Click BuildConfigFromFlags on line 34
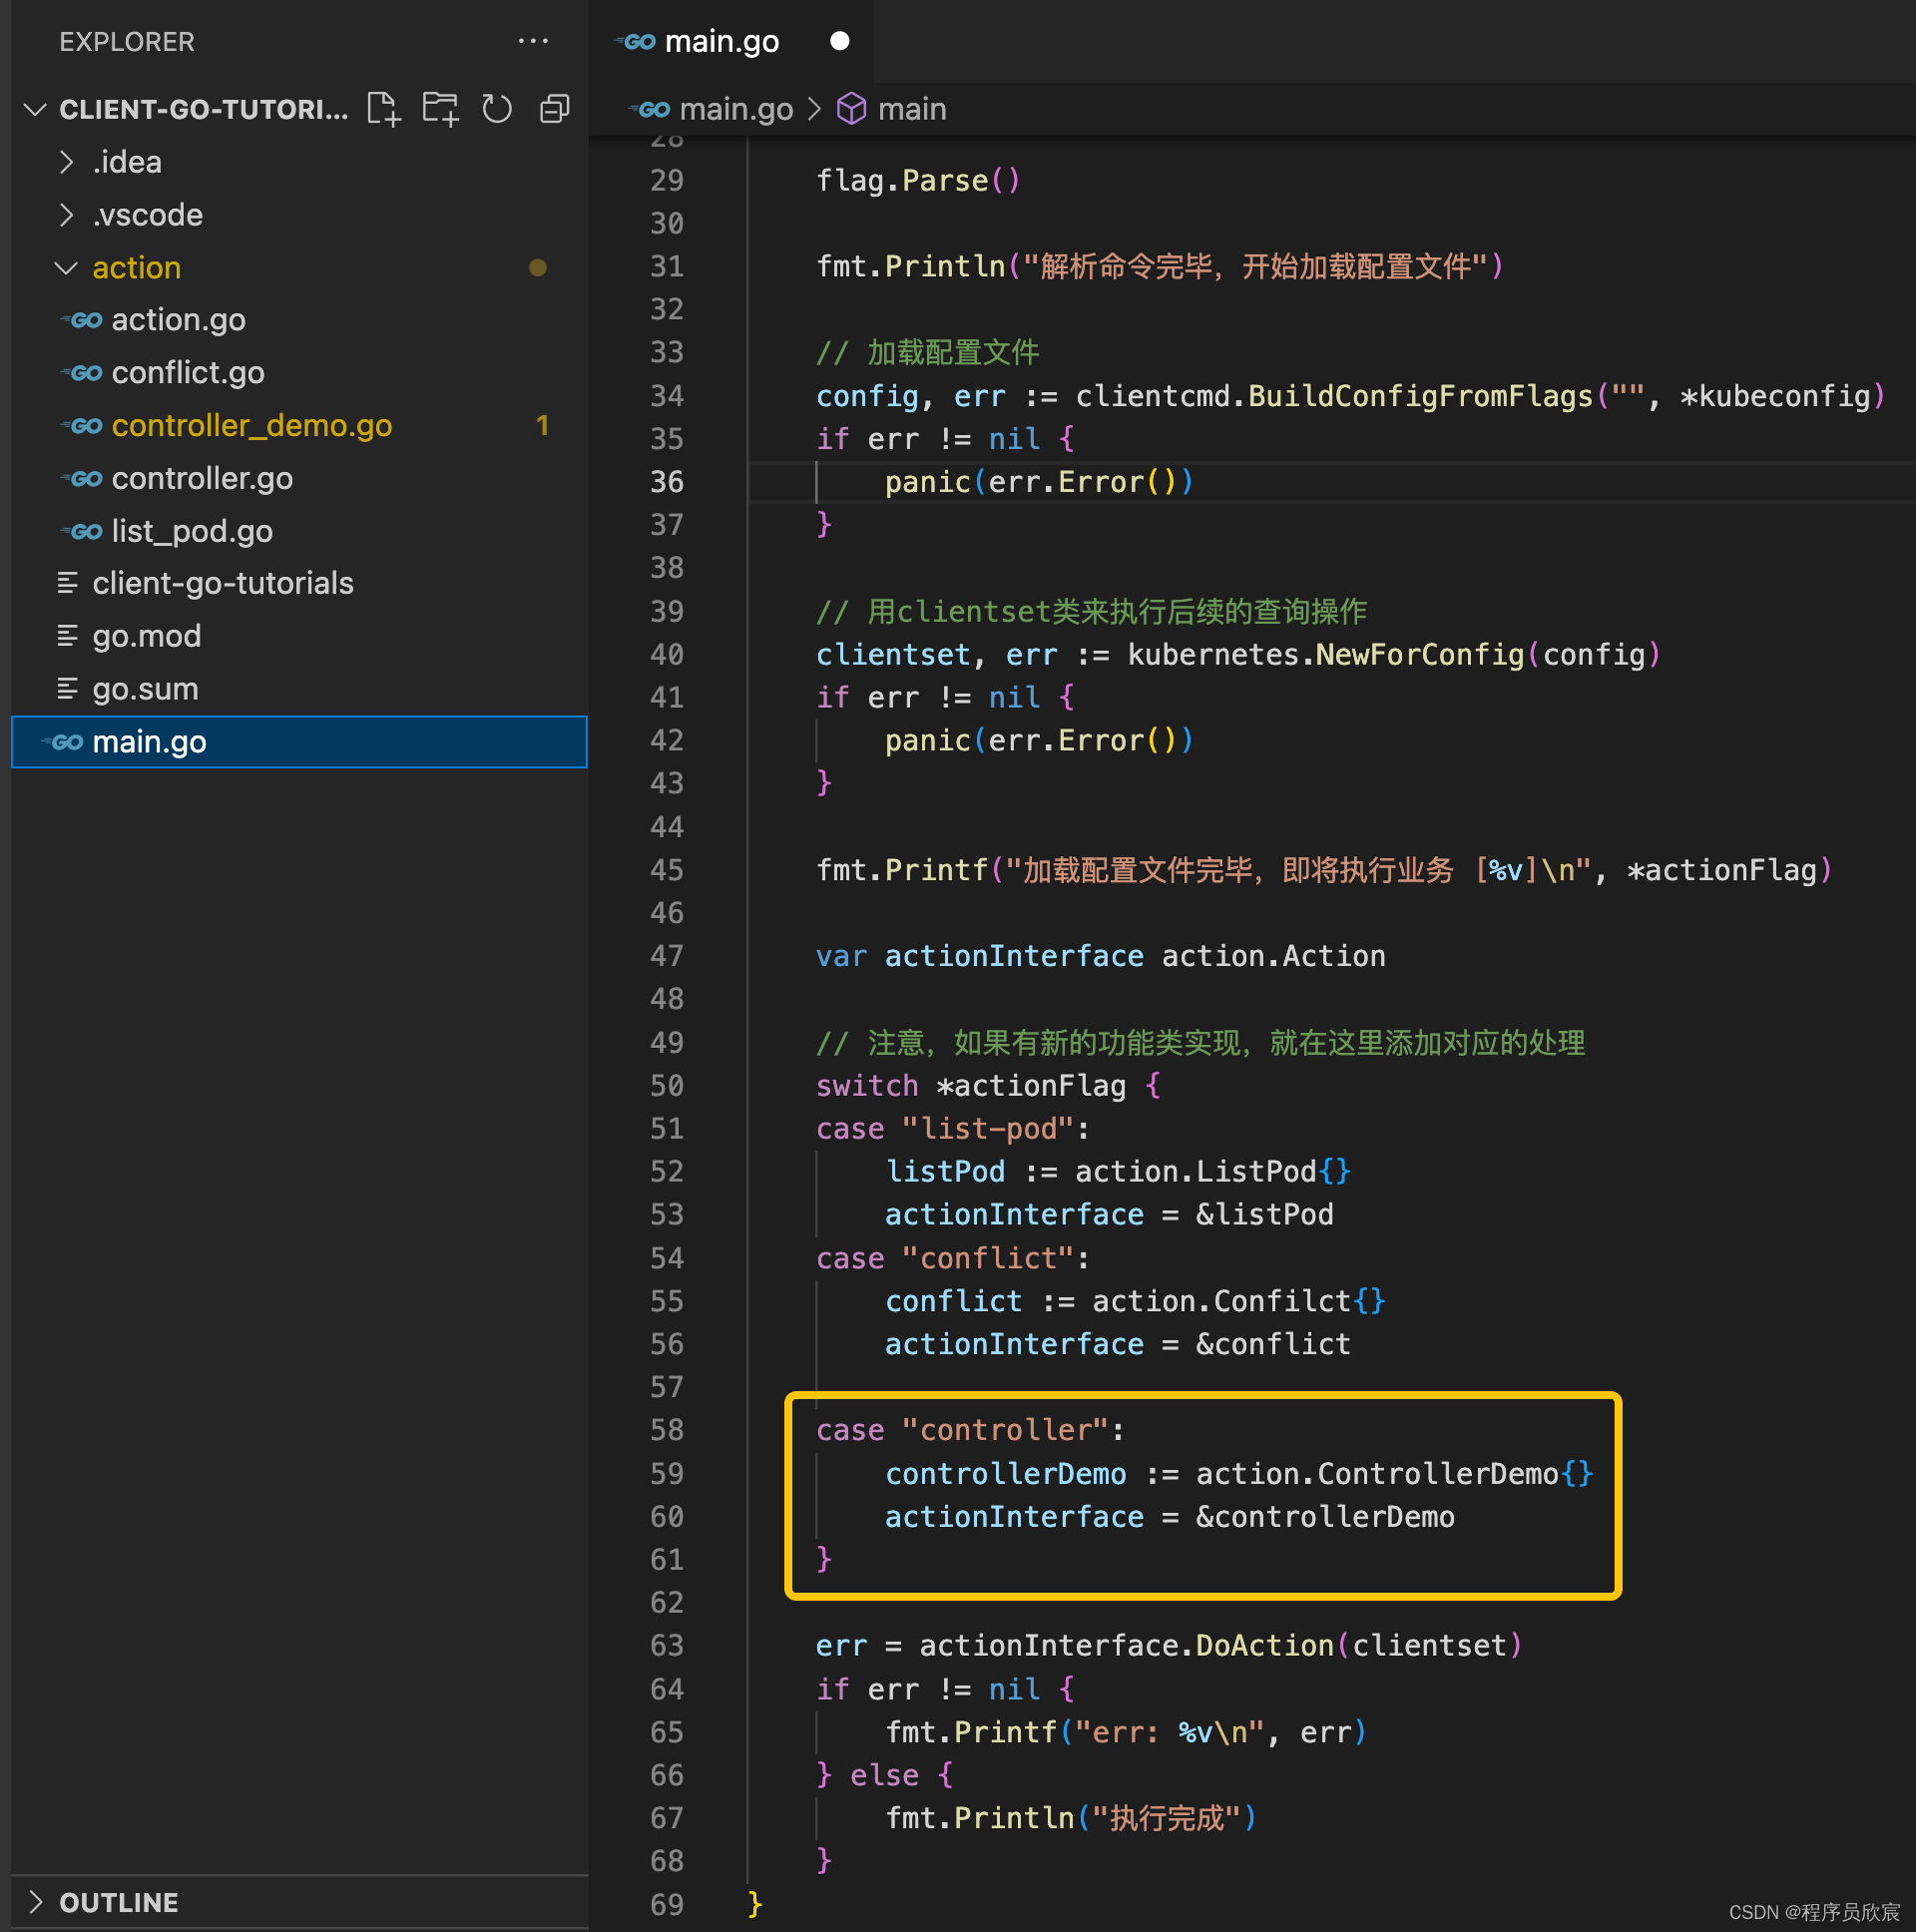The height and width of the screenshot is (1932, 1916). coord(1420,396)
